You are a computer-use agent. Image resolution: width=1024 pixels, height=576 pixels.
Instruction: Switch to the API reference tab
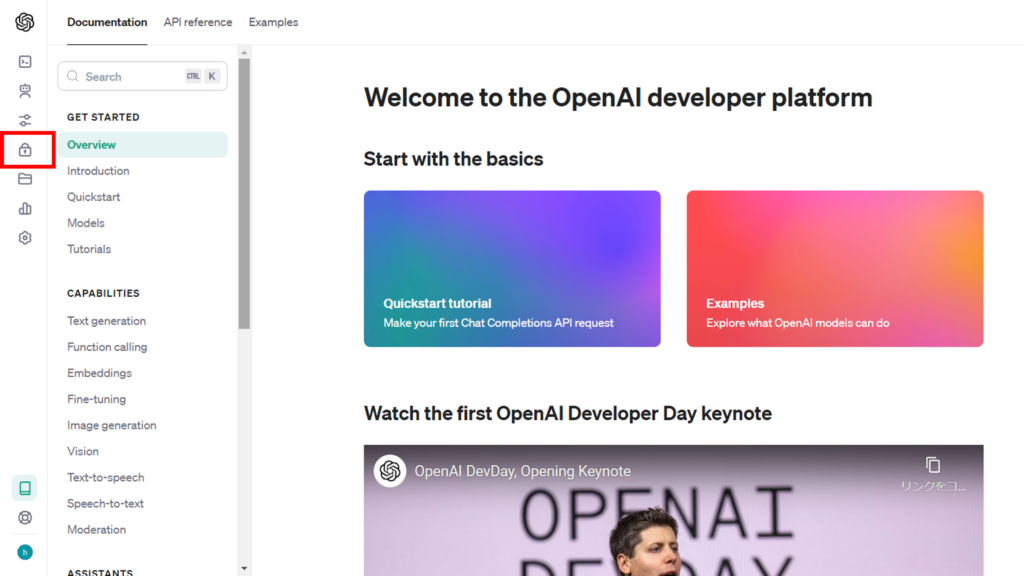pos(198,22)
